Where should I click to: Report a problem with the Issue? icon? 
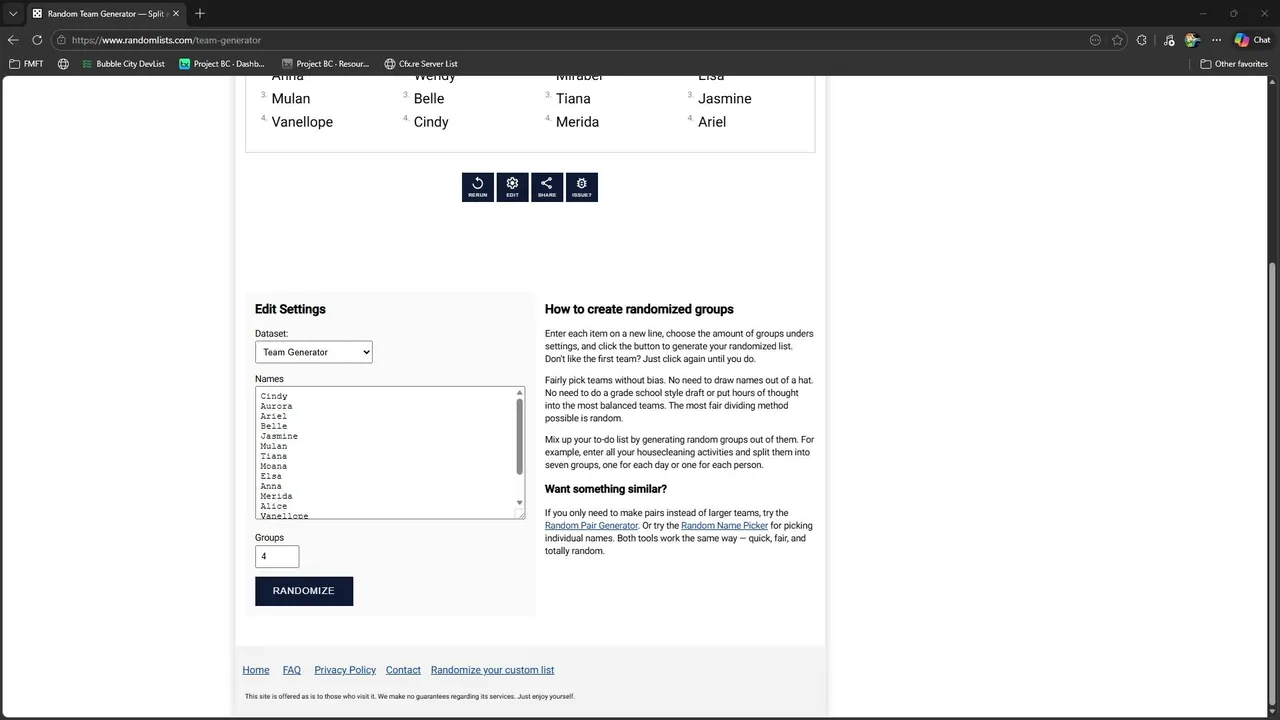coord(582,187)
